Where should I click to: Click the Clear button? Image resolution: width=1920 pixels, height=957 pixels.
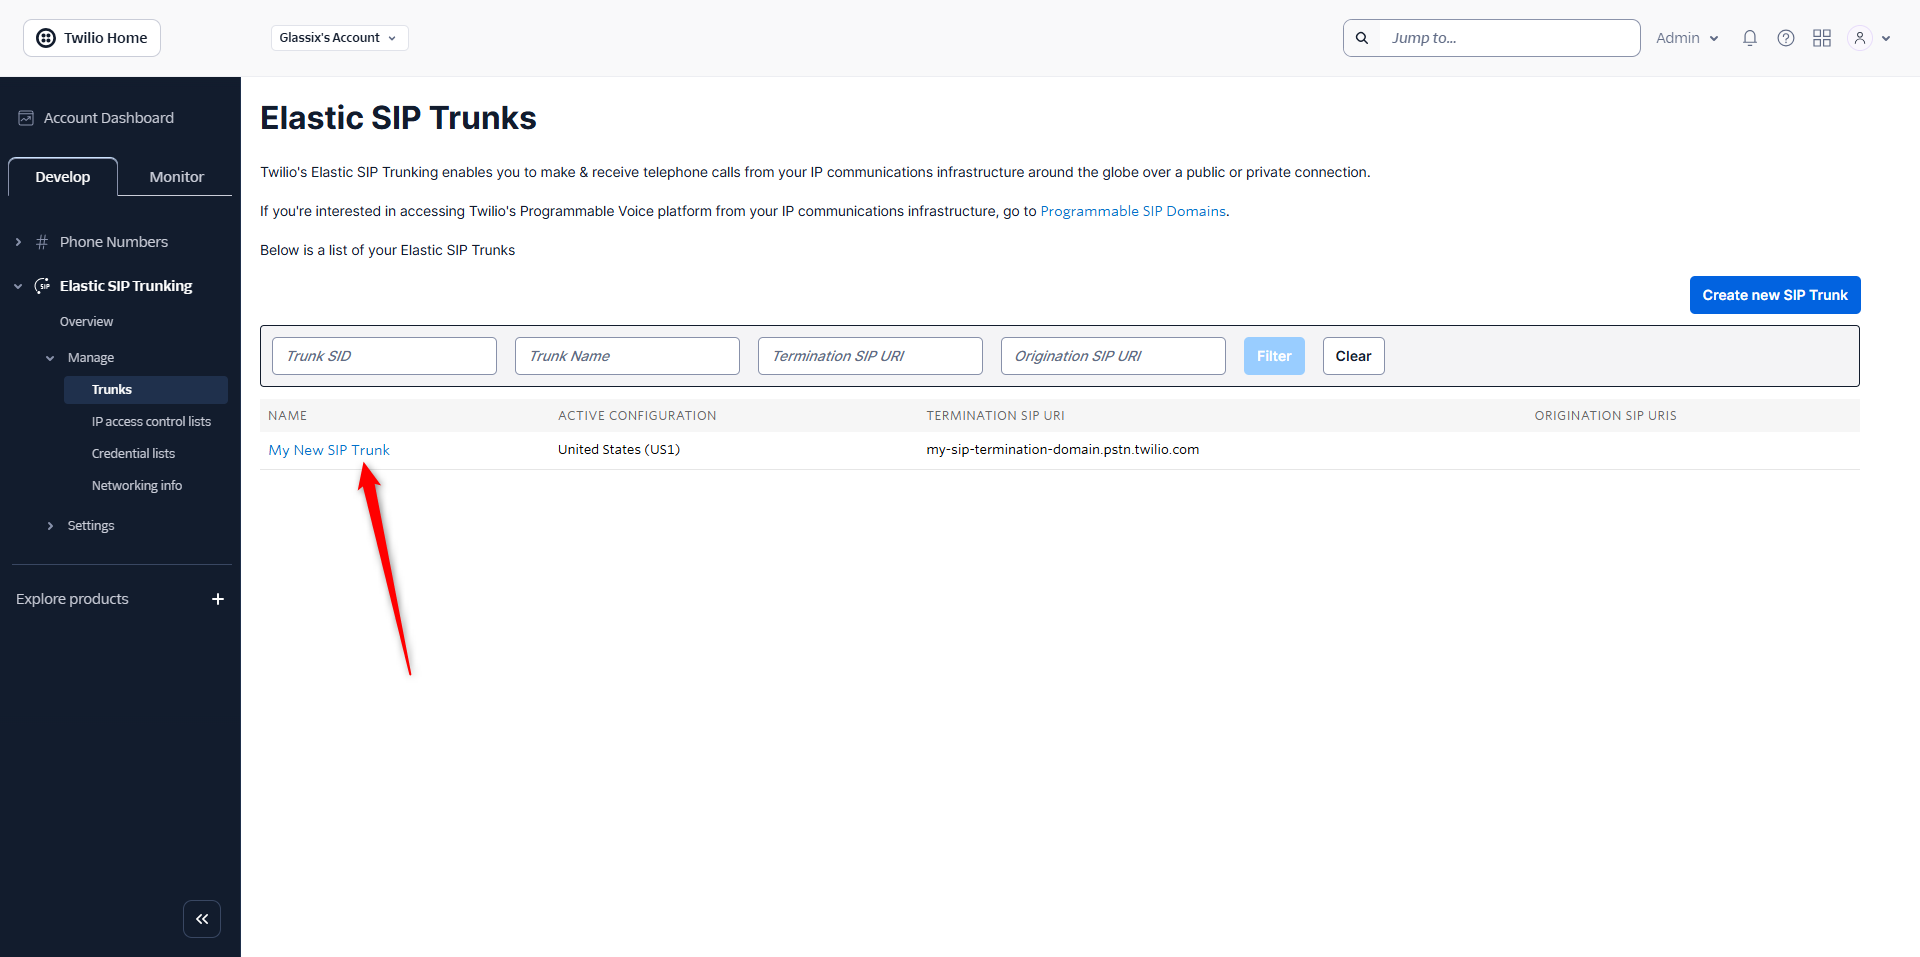pyautogui.click(x=1353, y=356)
